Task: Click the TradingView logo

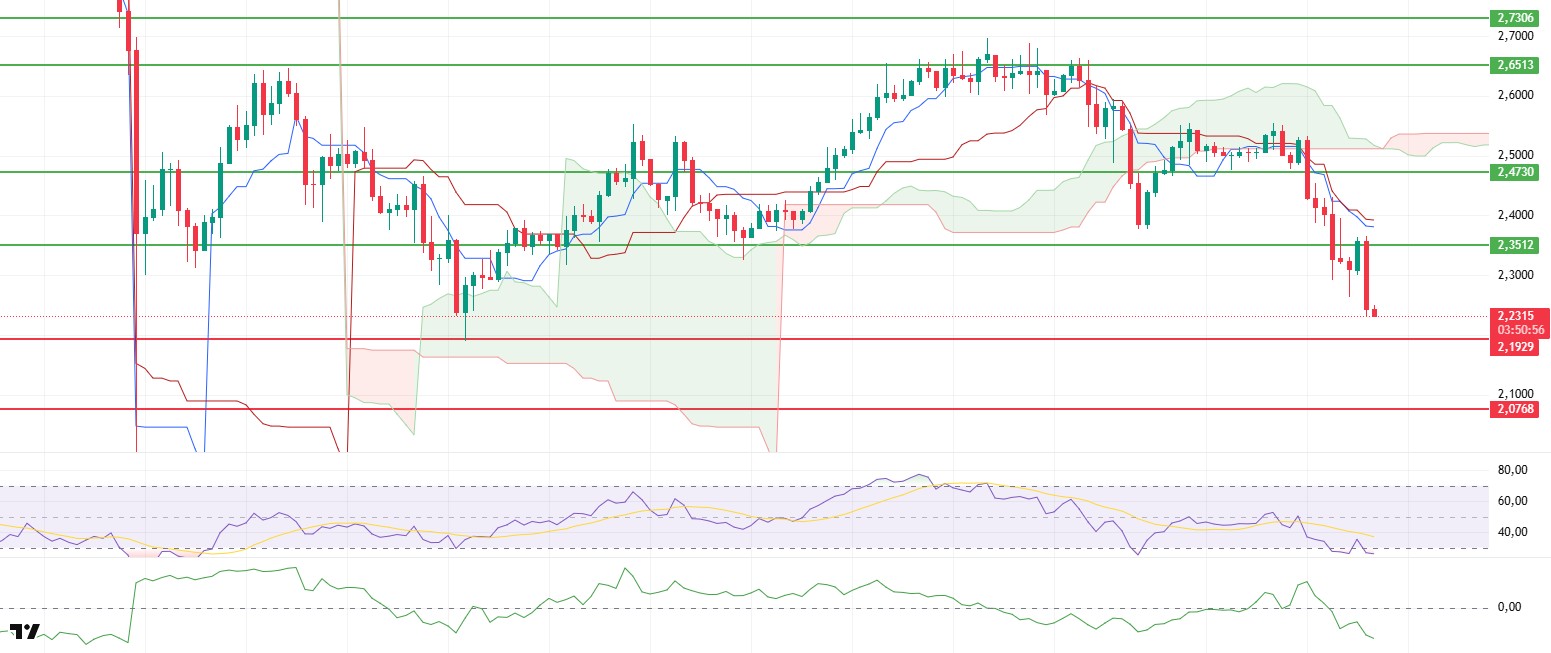Action: click(25, 632)
